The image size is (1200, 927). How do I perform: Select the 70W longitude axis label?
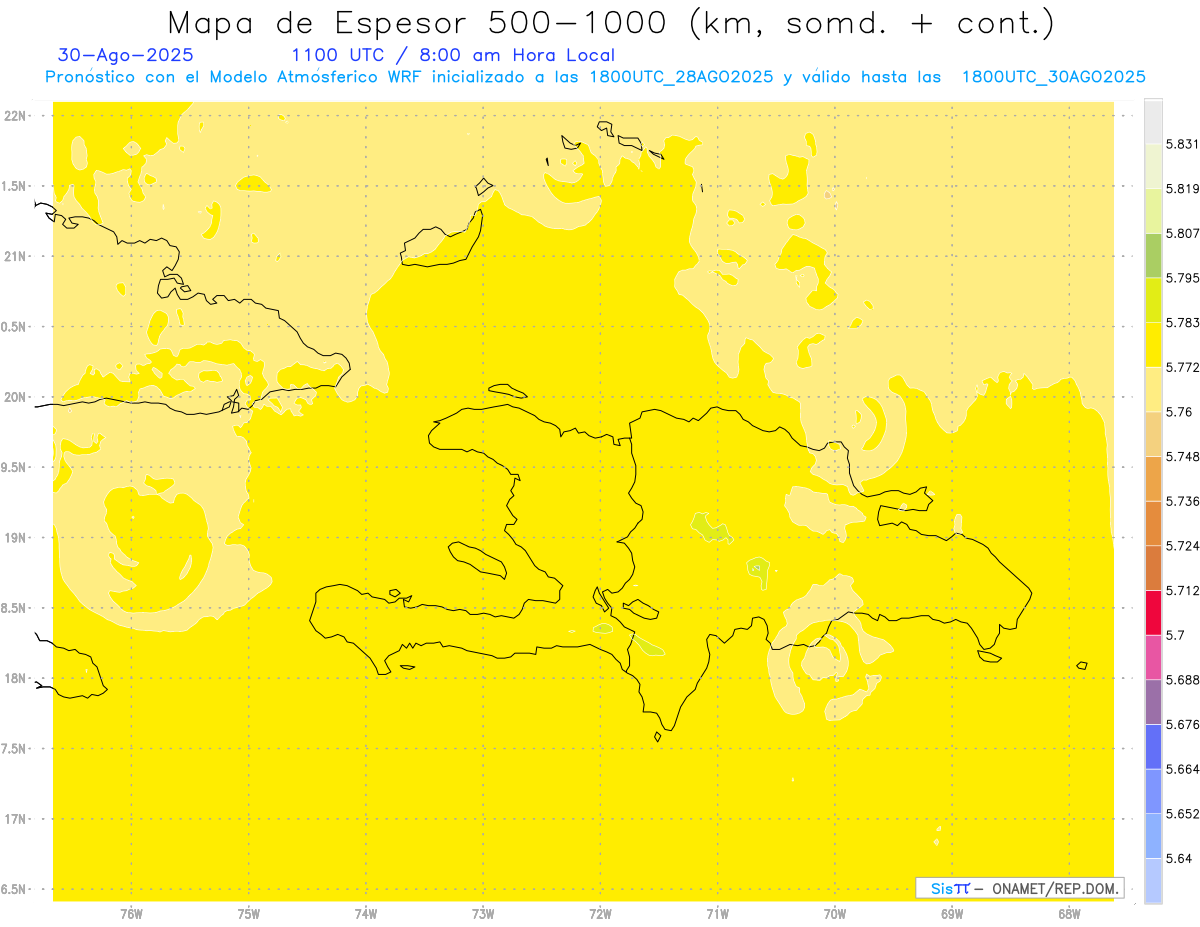(835, 914)
